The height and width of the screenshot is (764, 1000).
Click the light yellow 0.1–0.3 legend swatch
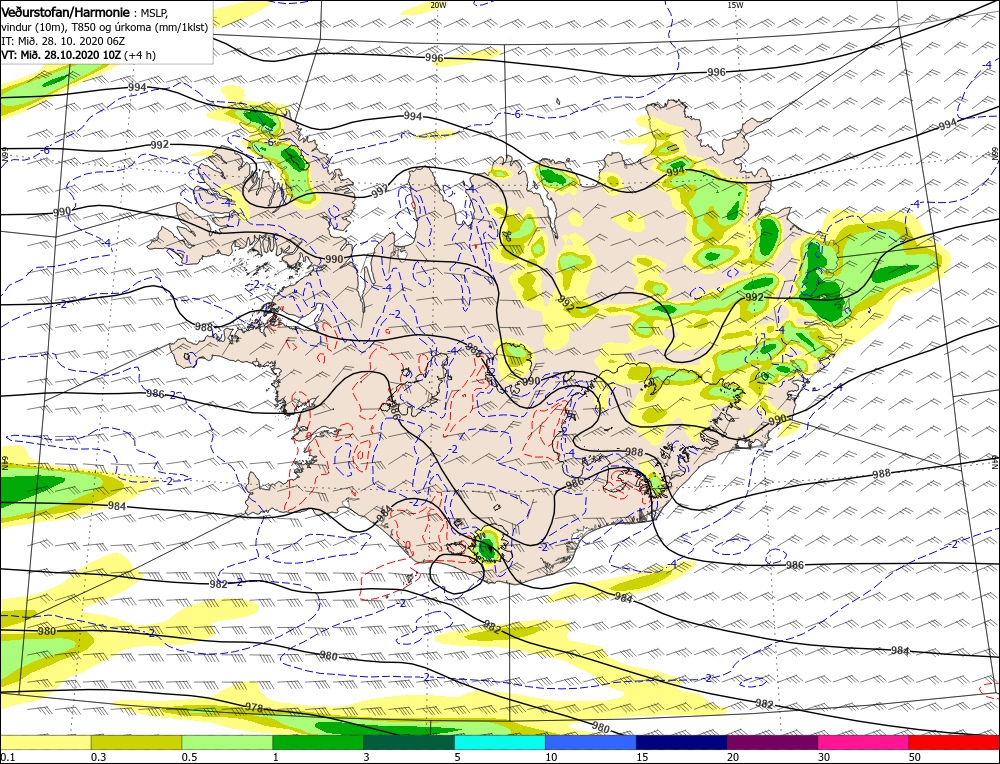point(45,742)
